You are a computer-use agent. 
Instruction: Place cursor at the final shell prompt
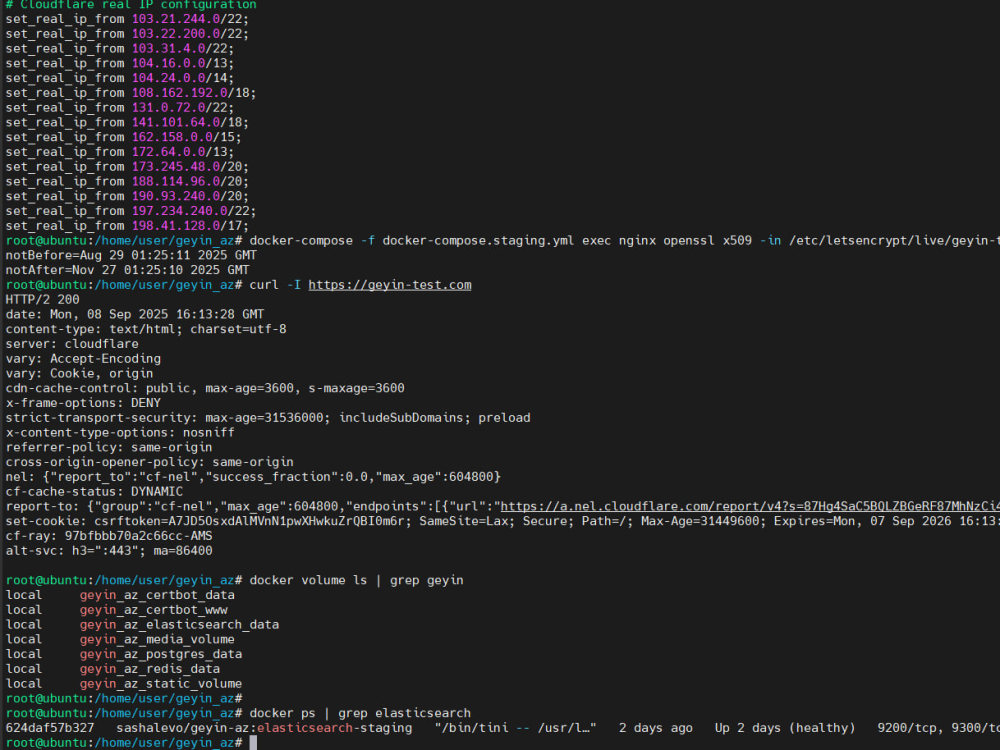click(253, 742)
